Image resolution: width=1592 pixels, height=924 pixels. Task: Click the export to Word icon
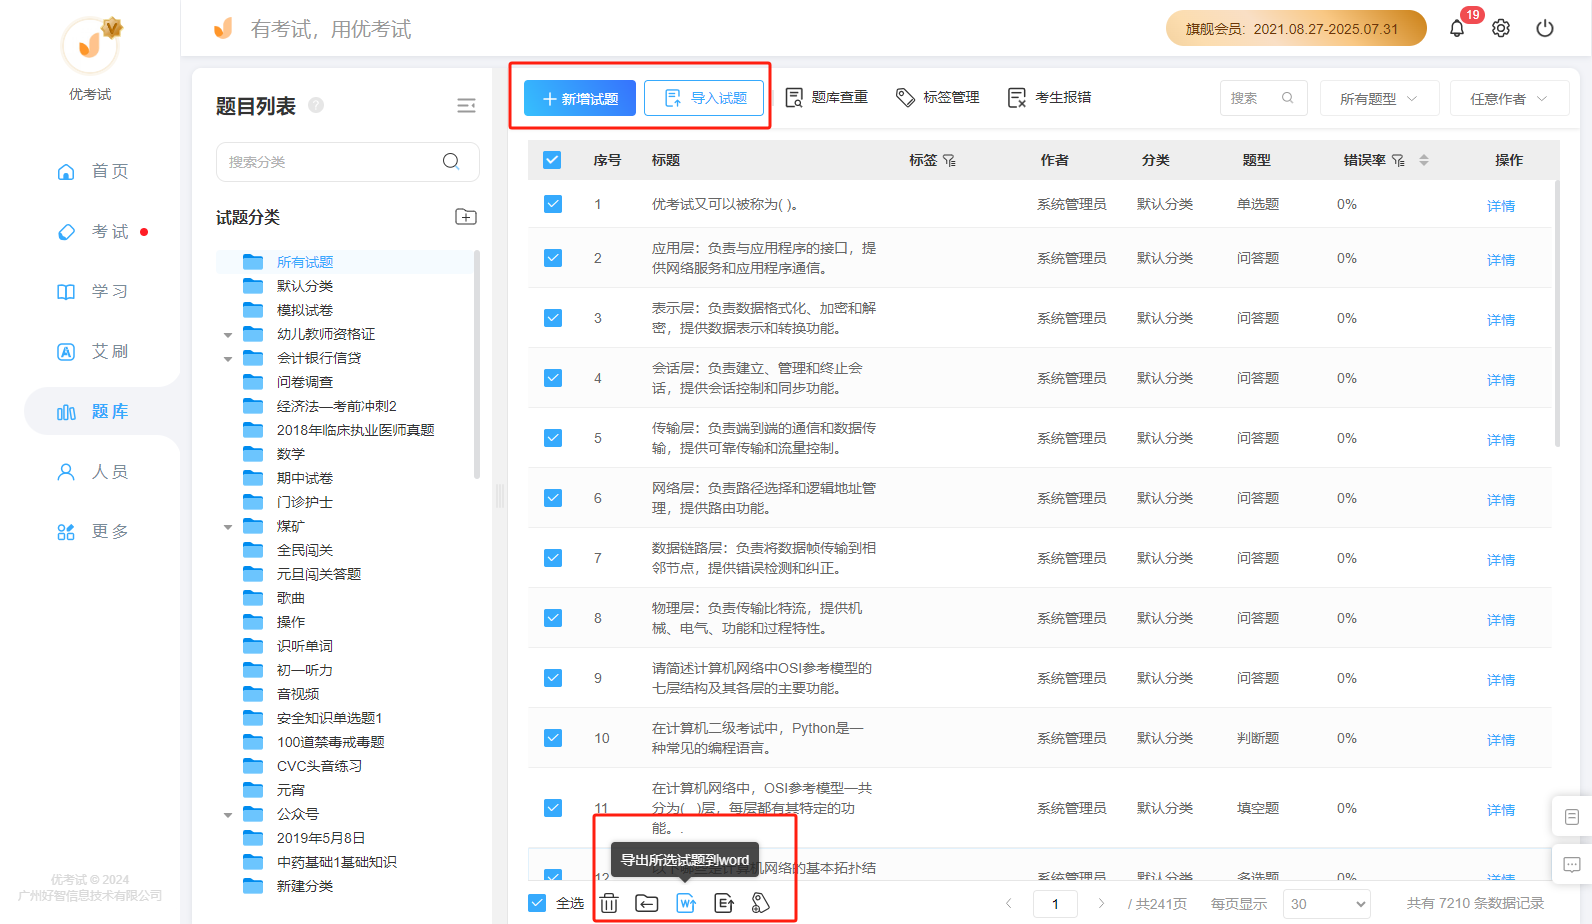[686, 903]
